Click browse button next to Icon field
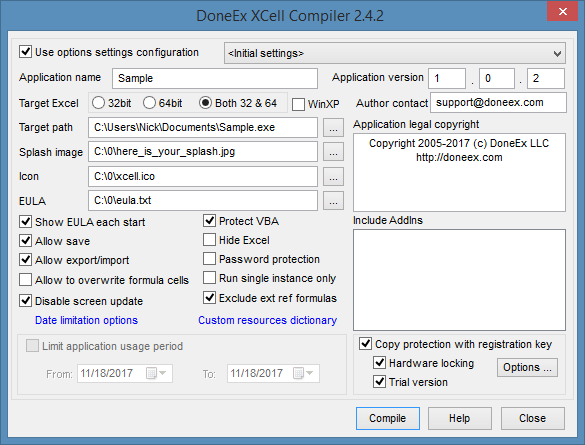 point(333,176)
